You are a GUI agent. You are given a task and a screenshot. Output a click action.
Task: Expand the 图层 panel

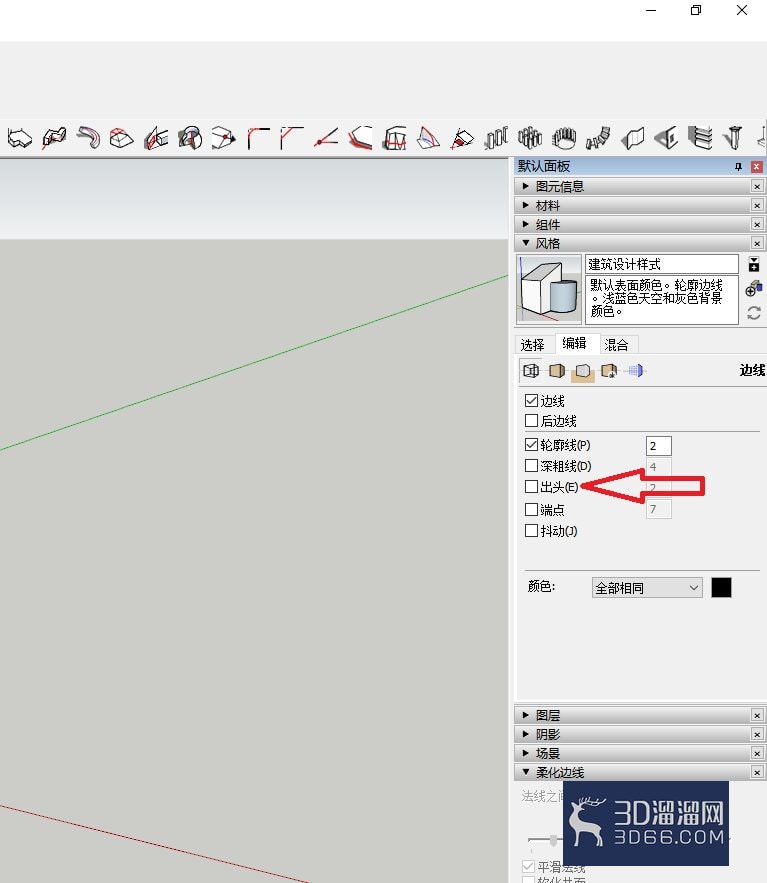tap(640, 715)
